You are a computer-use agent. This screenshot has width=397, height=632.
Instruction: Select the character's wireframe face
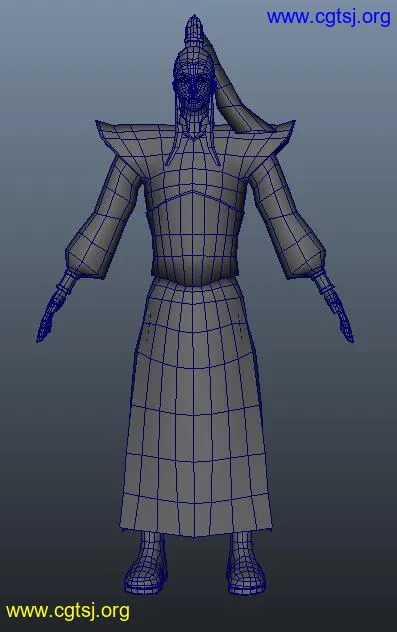194,92
